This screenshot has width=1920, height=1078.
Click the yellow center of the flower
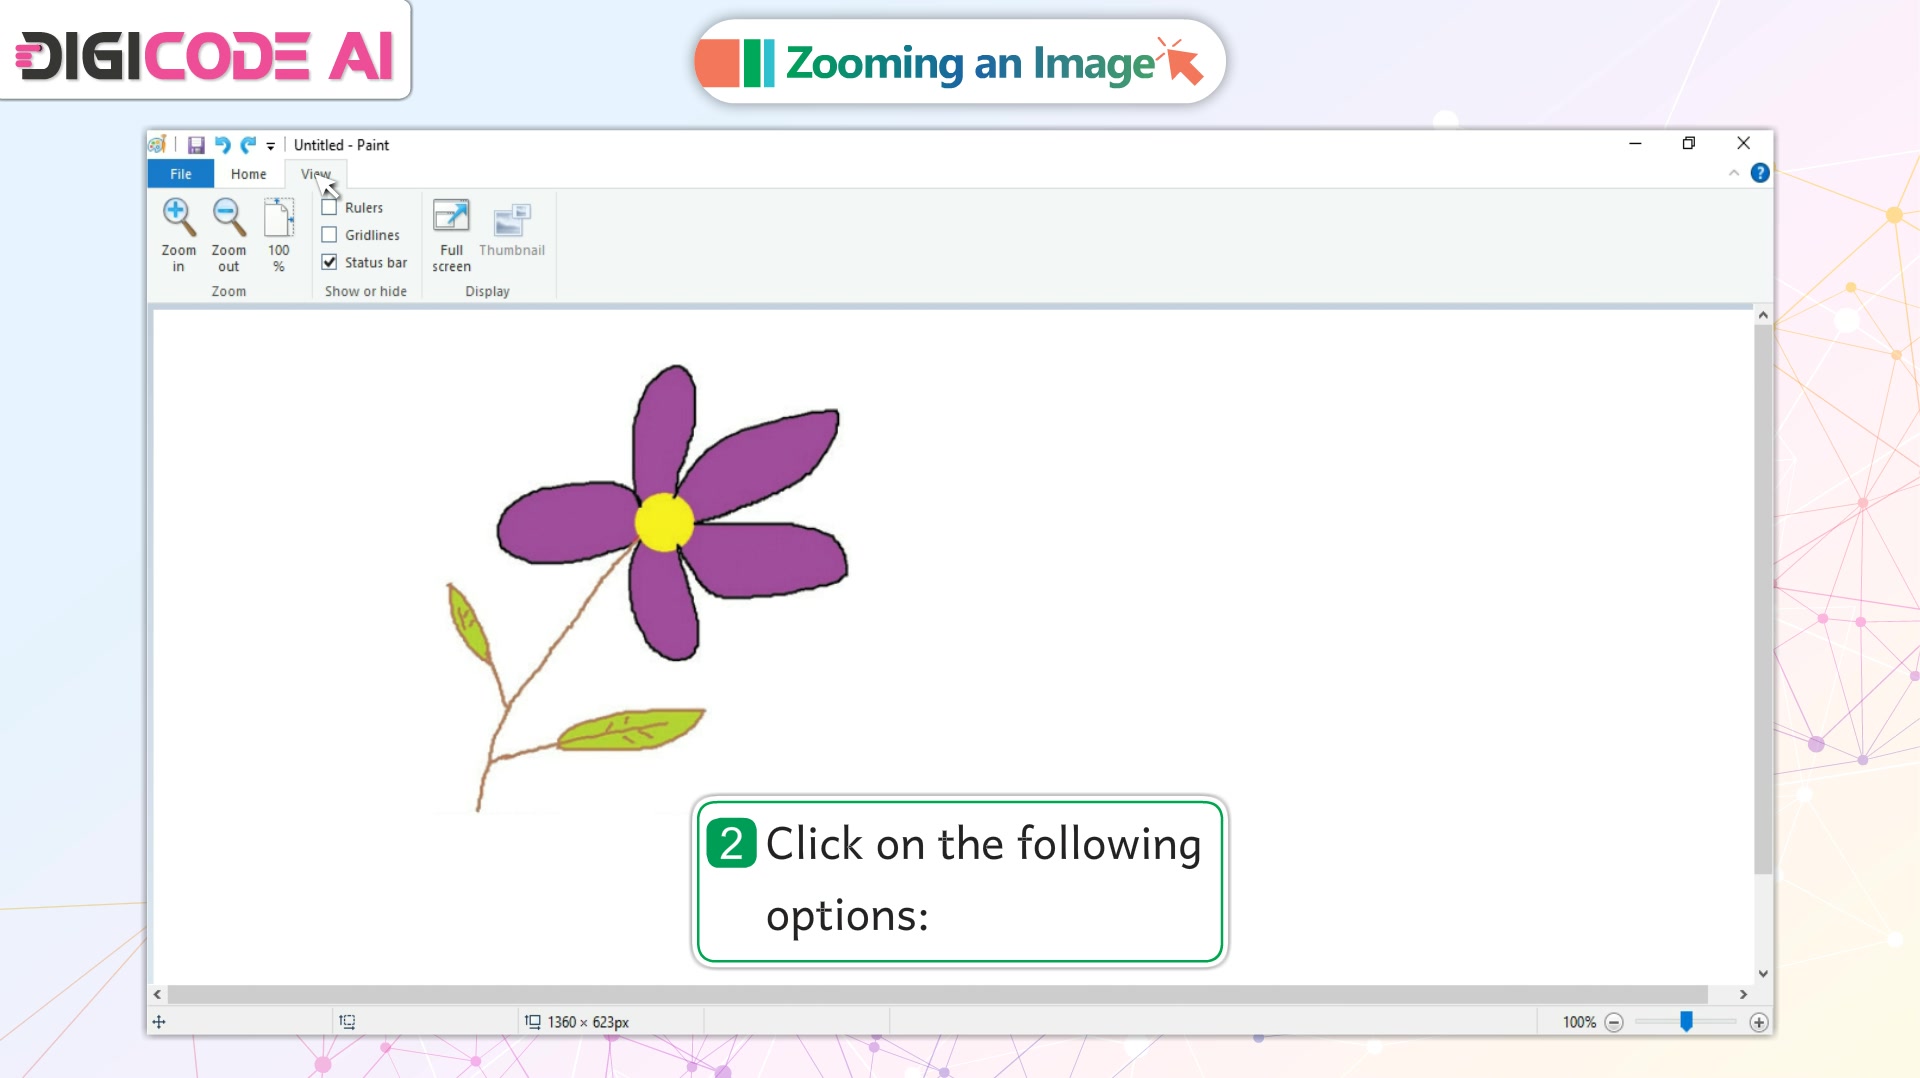(664, 522)
